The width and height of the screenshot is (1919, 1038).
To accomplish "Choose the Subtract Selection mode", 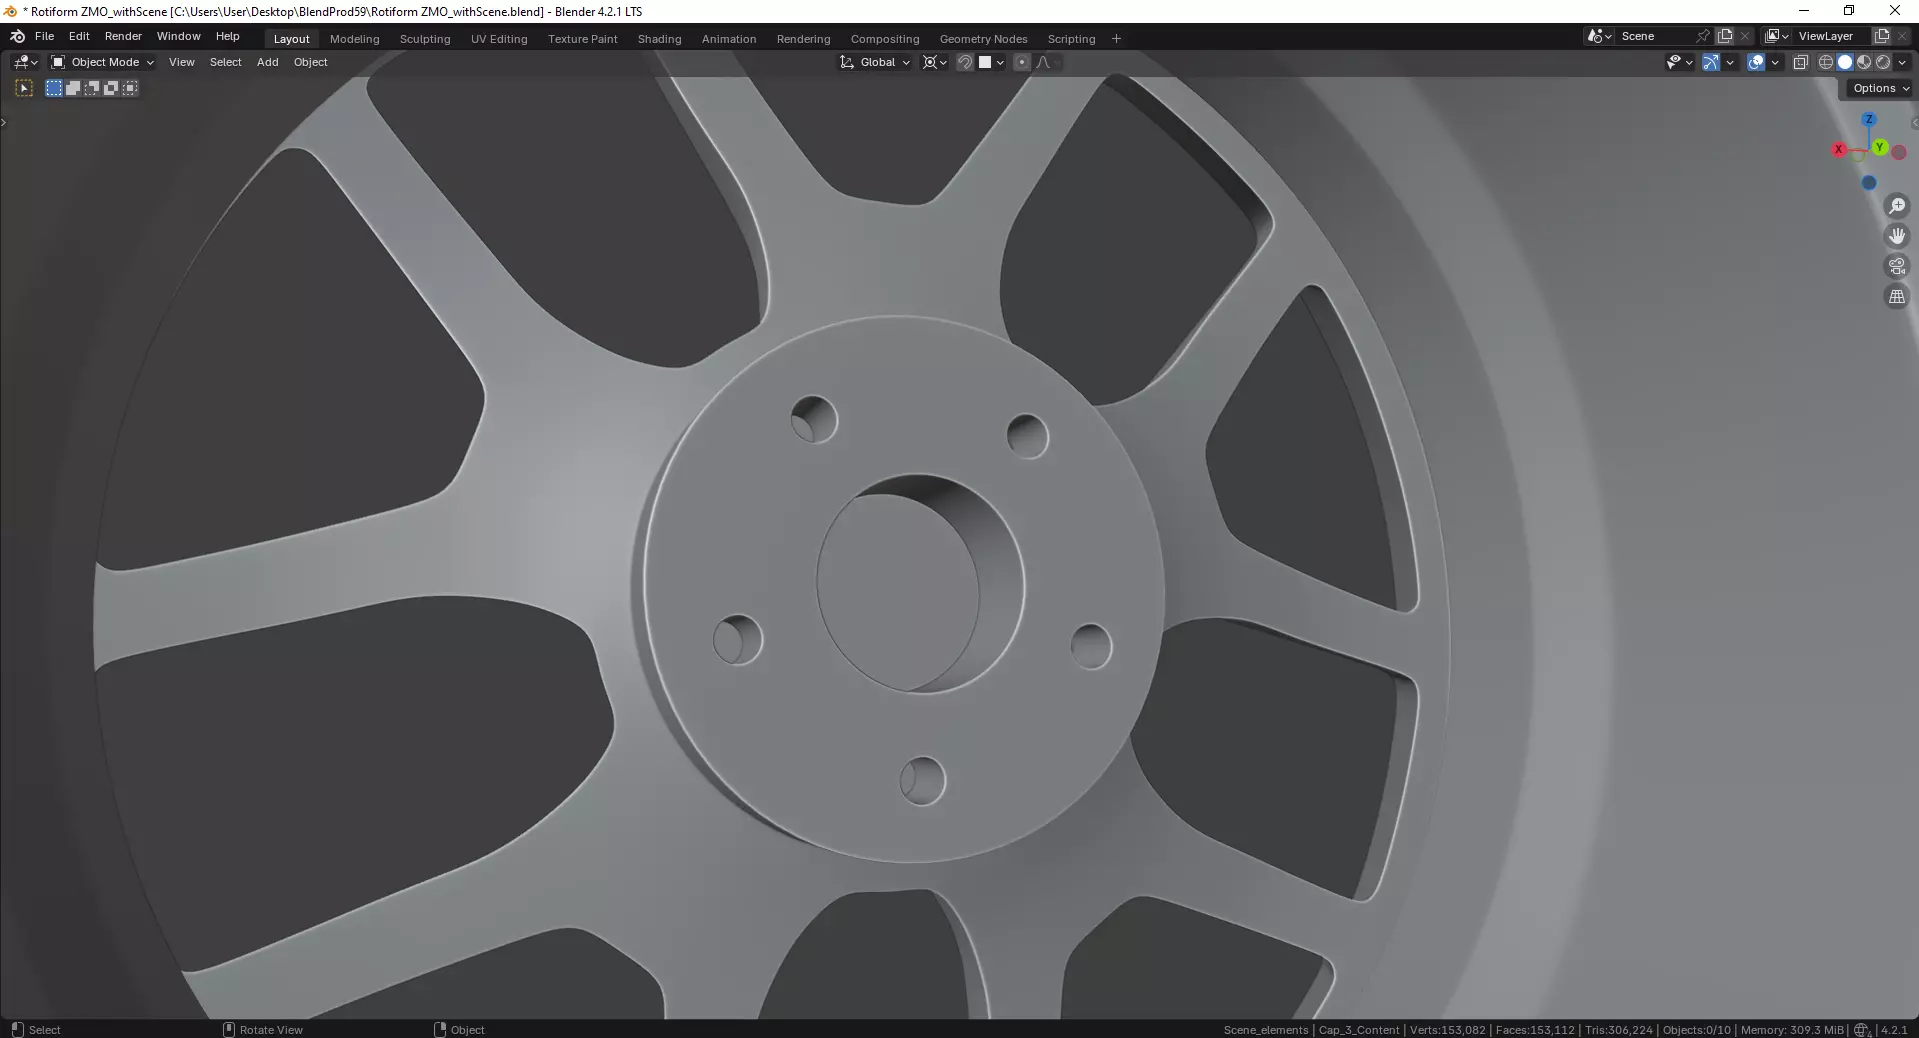I will (x=92, y=88).
